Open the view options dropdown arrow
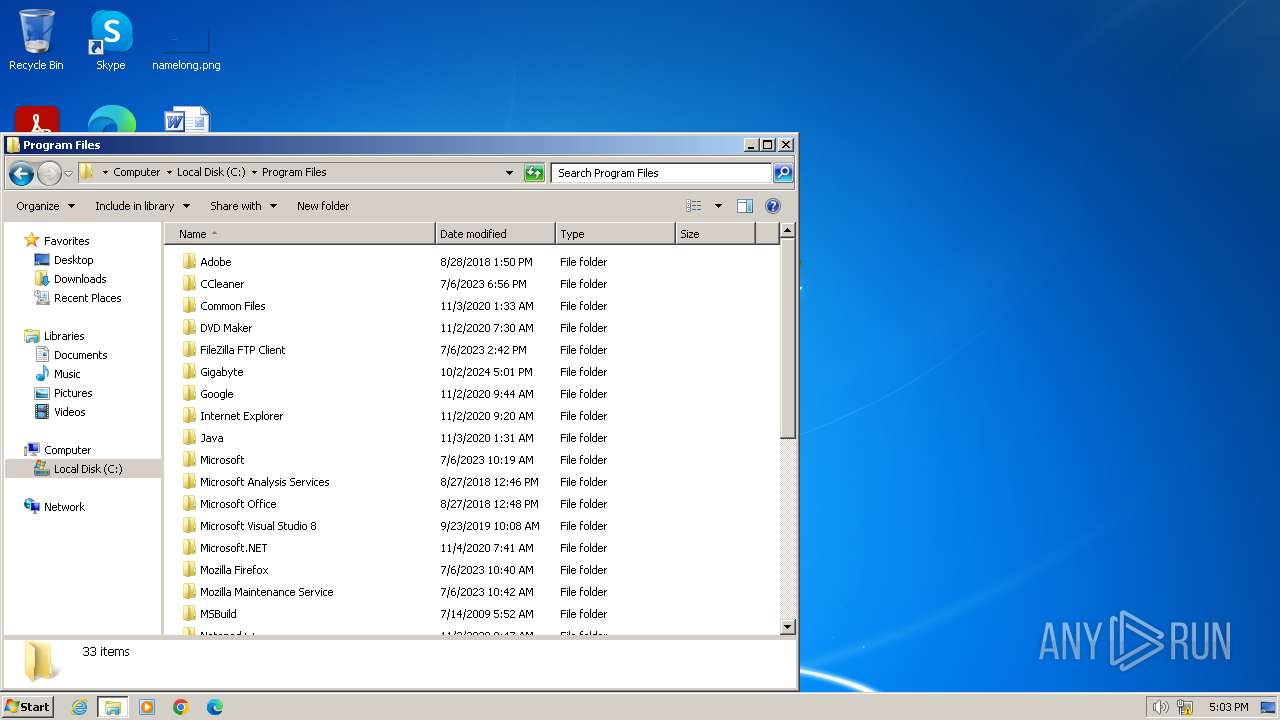The height and width of the screenshot is (720, 1280). coord(717,206)
